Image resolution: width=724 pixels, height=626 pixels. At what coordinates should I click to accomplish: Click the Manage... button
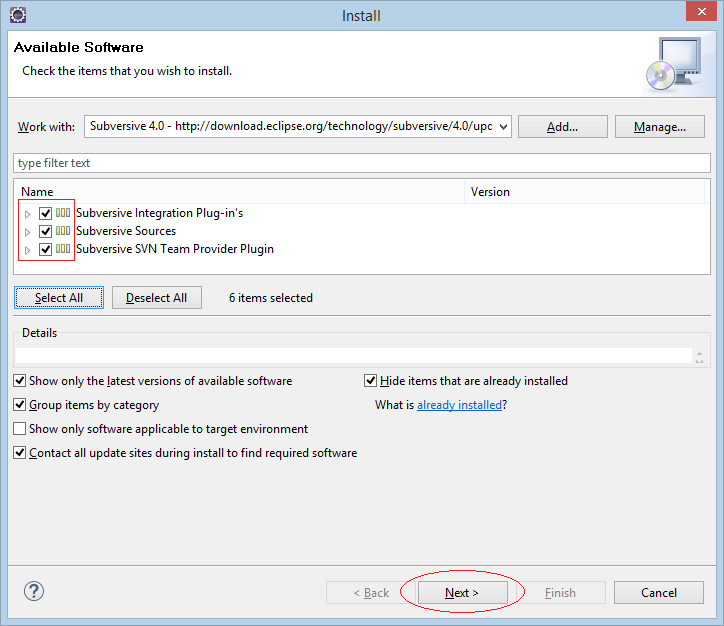click(659, 126)
